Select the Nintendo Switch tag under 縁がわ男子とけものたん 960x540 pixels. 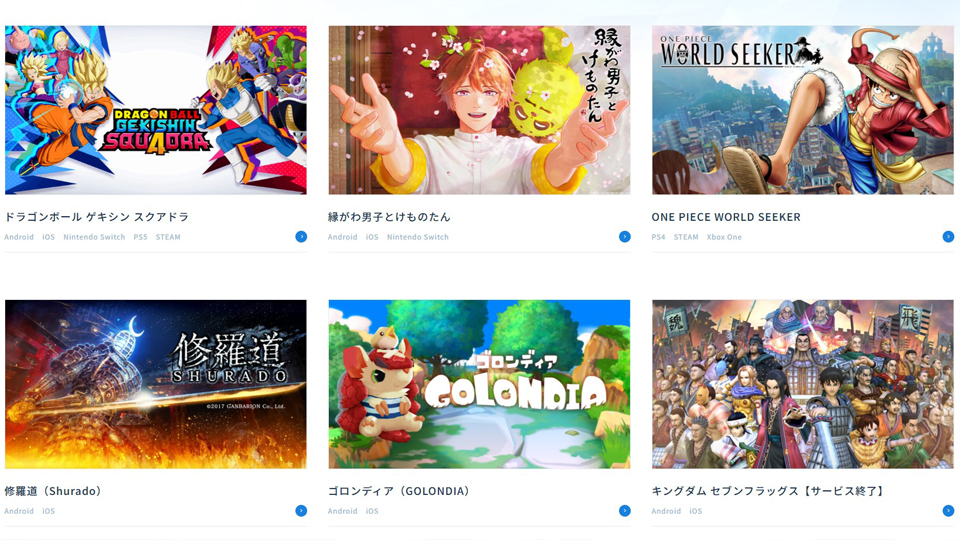point(418,237)
